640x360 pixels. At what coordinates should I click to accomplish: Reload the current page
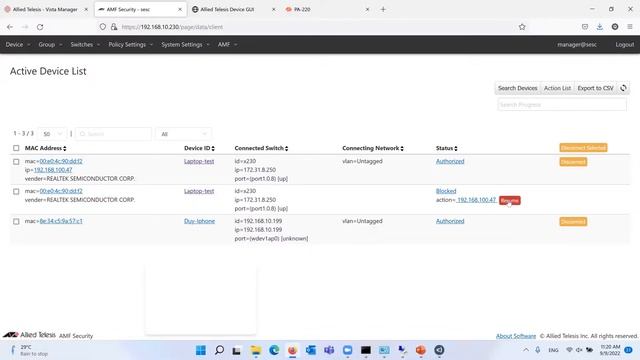click(40, 27)
